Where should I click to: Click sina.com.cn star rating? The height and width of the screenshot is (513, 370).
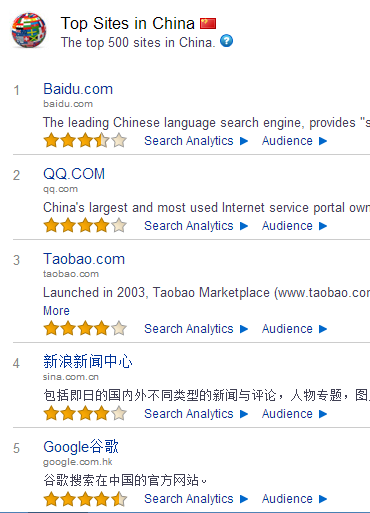[85, 413]
